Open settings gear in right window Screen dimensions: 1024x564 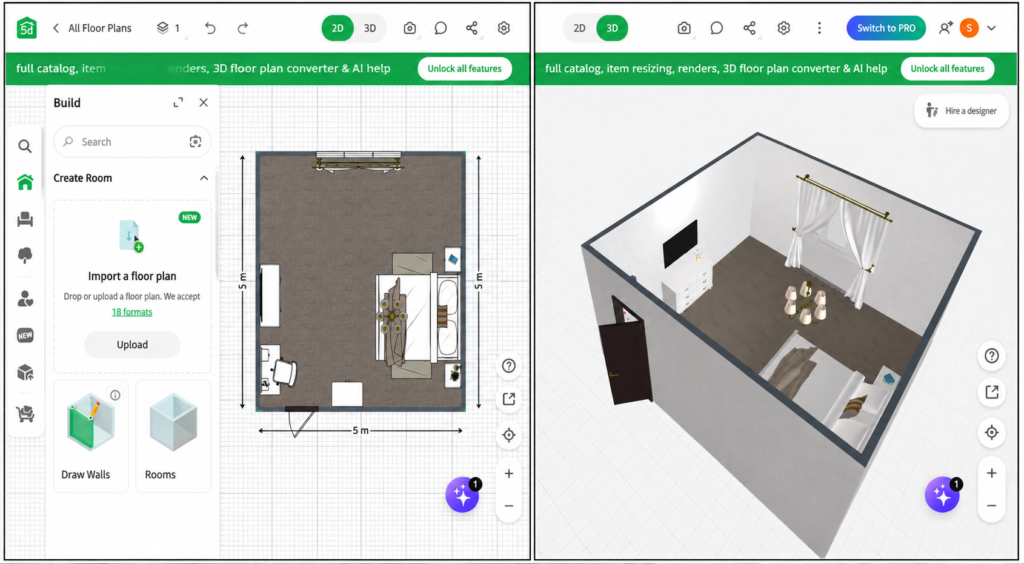click(784, 28)
